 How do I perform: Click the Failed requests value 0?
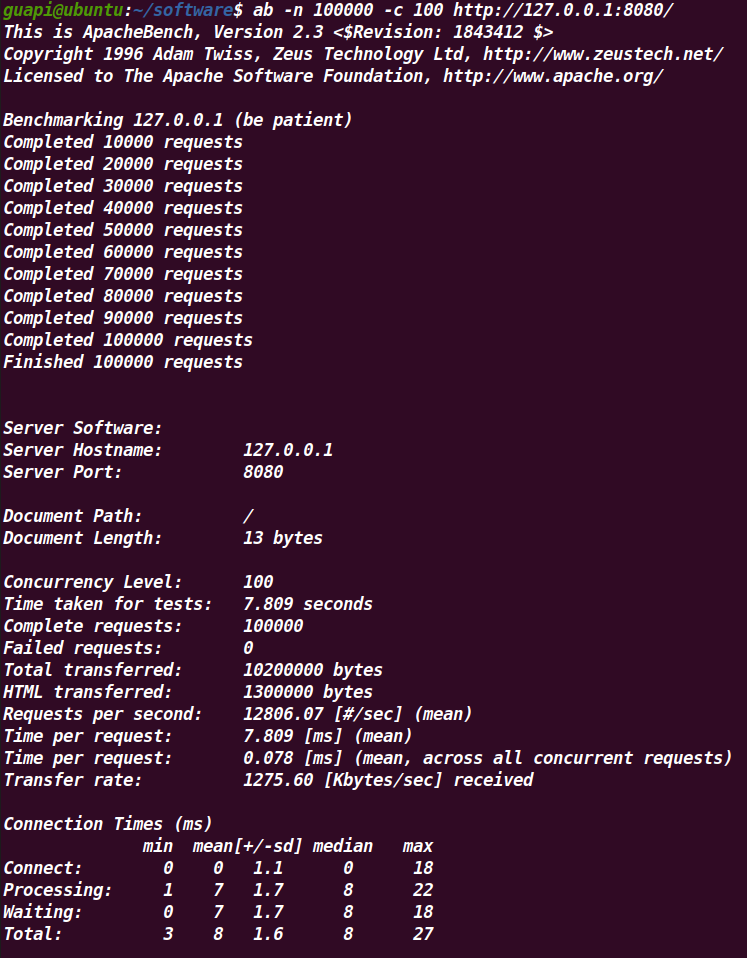[248, 648]
